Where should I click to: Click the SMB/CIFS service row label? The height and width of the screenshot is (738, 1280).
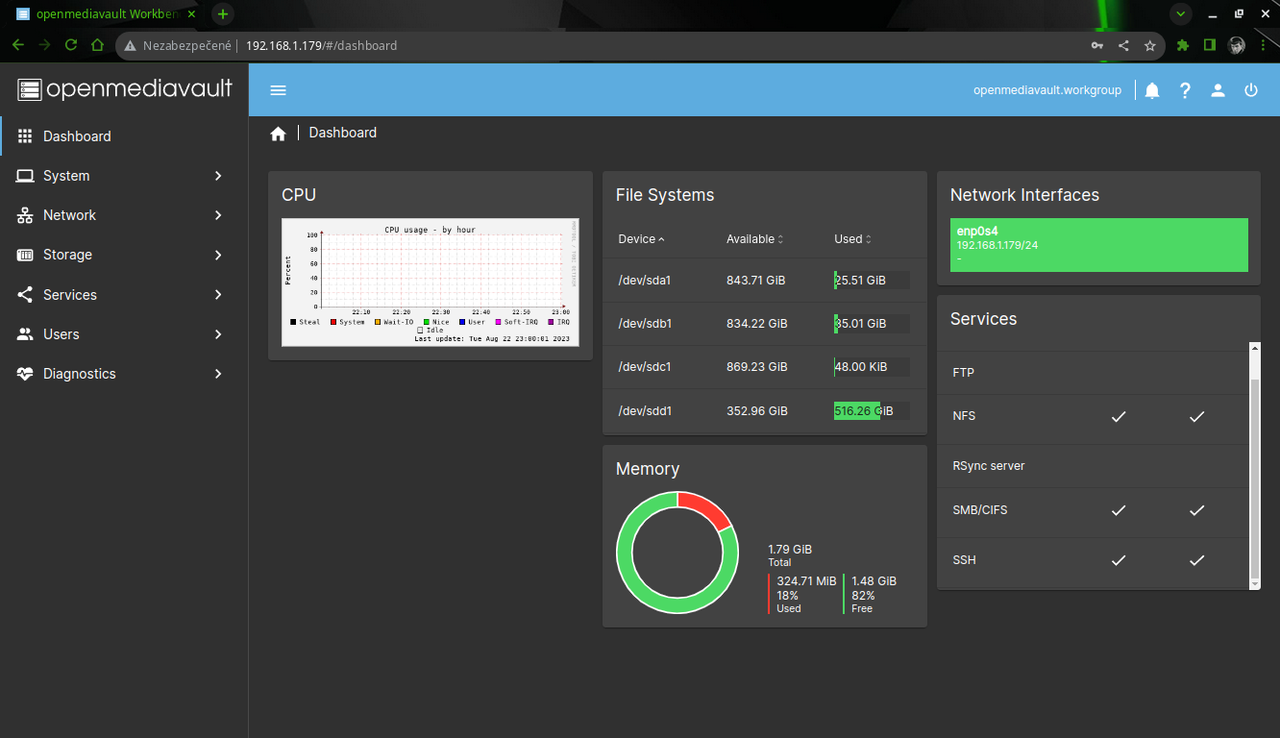click(x=980, y=510)
